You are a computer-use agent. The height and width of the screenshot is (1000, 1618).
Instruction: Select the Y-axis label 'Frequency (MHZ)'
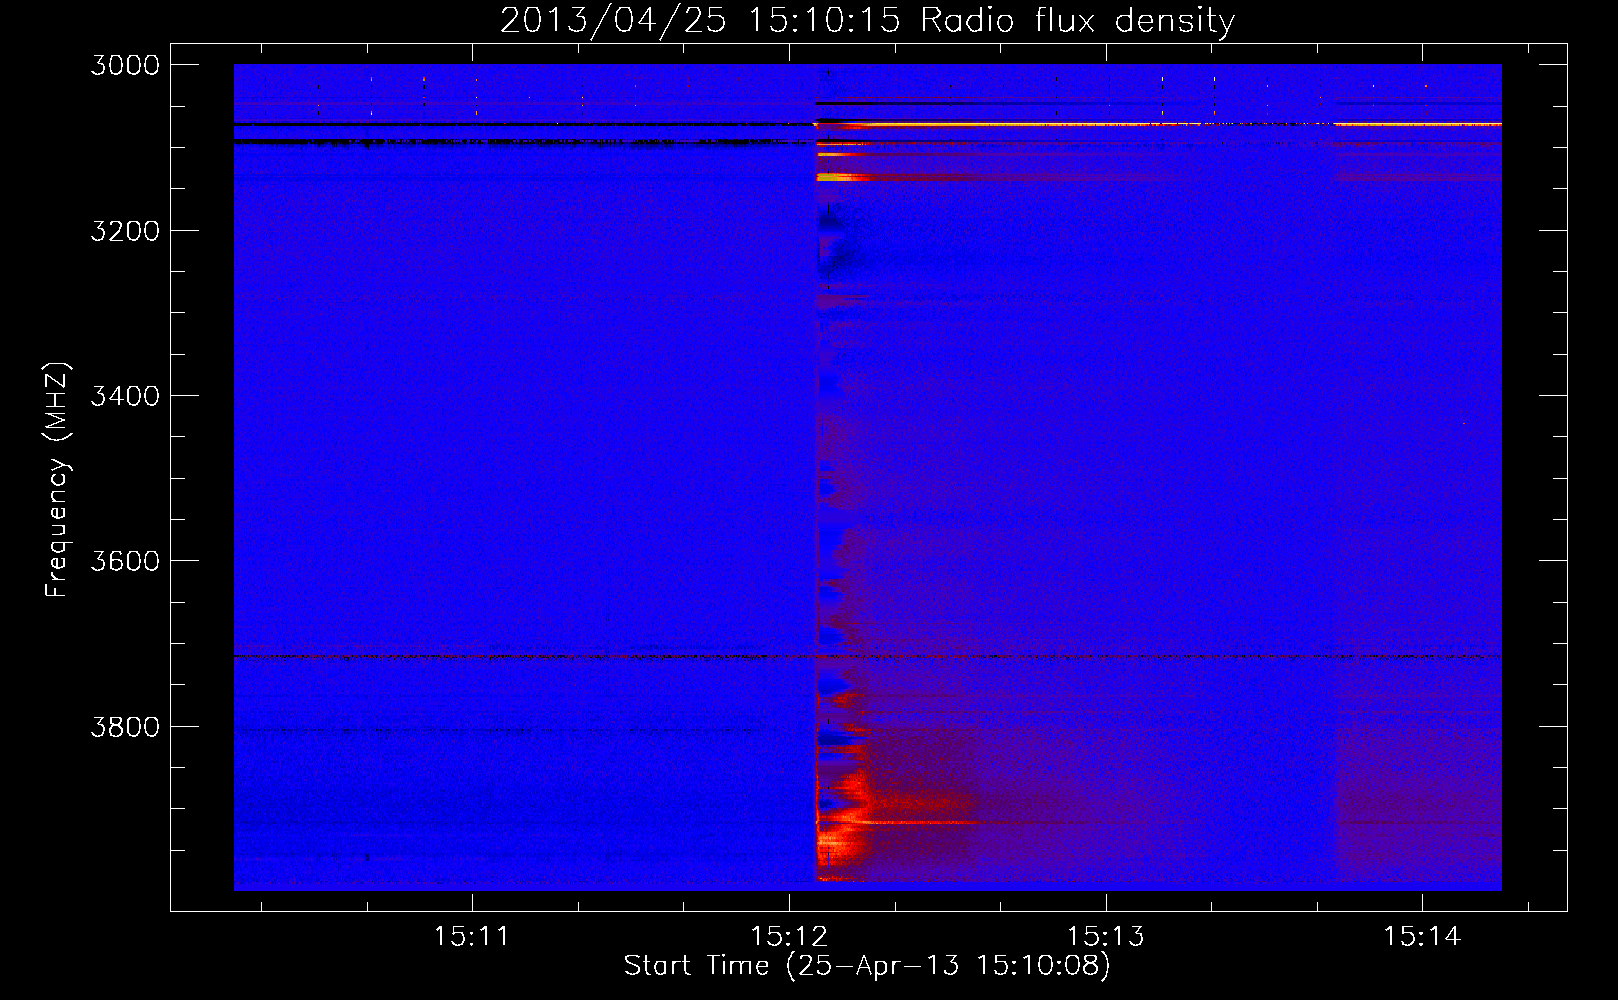coord(57,480)
